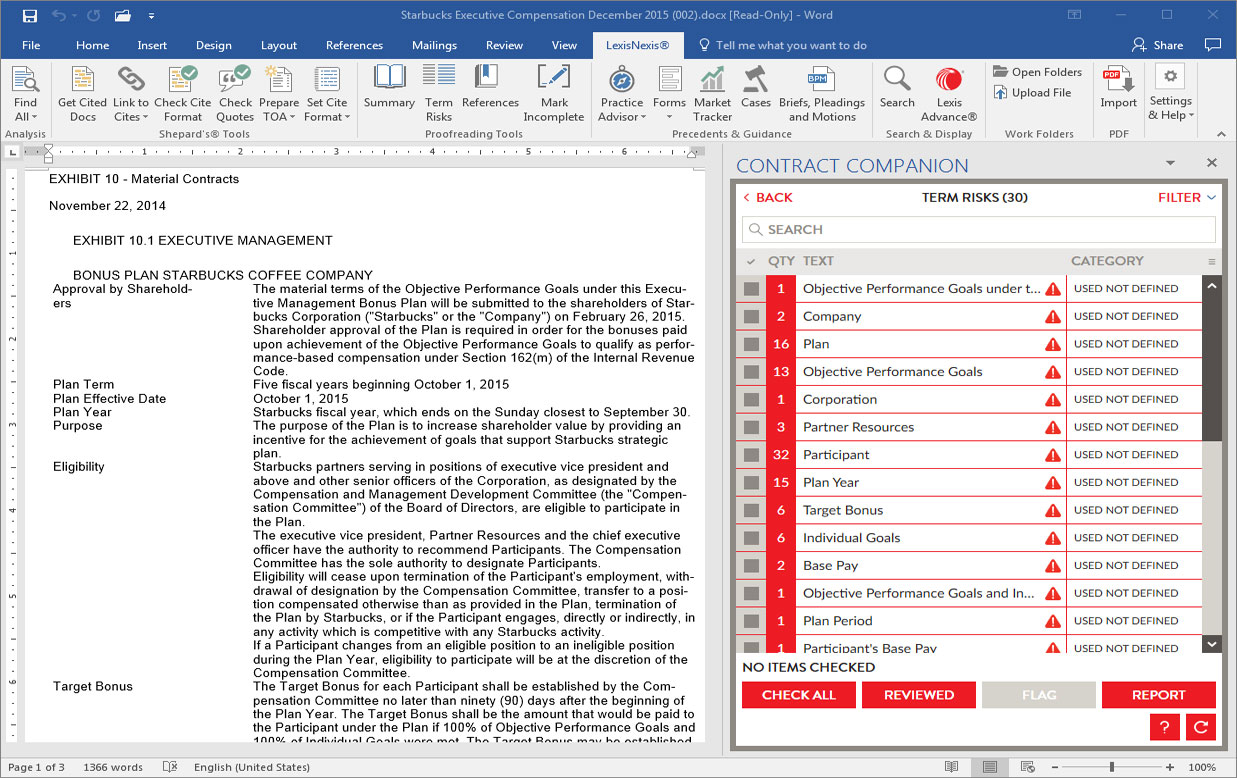Switch to the References tab
Viewport: 1237px width, 778px height.
(354, 45)
